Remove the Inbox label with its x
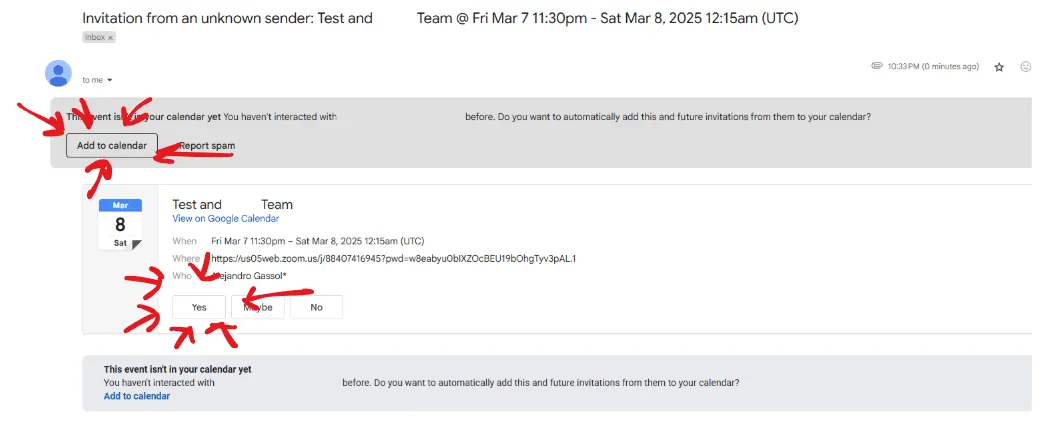The width and height of the screenshot is (1059, 436). [x=111, y=38]
